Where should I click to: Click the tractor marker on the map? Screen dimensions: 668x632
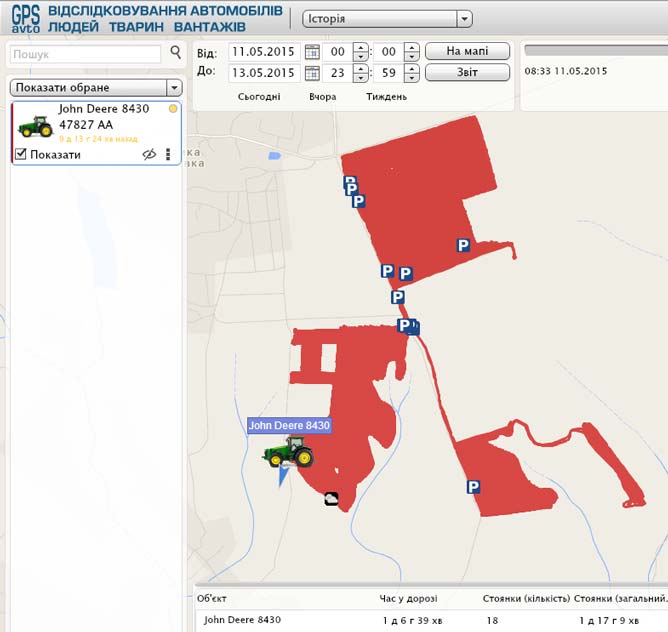[x=288, y=452]
